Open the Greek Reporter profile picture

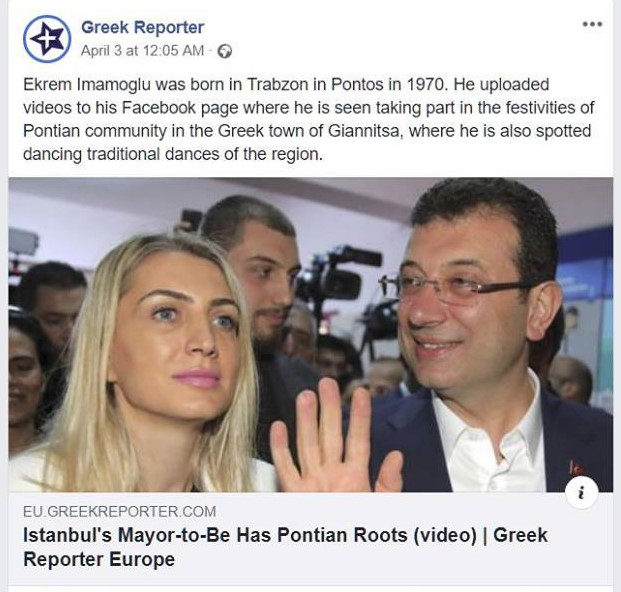[x=47, y=39]
